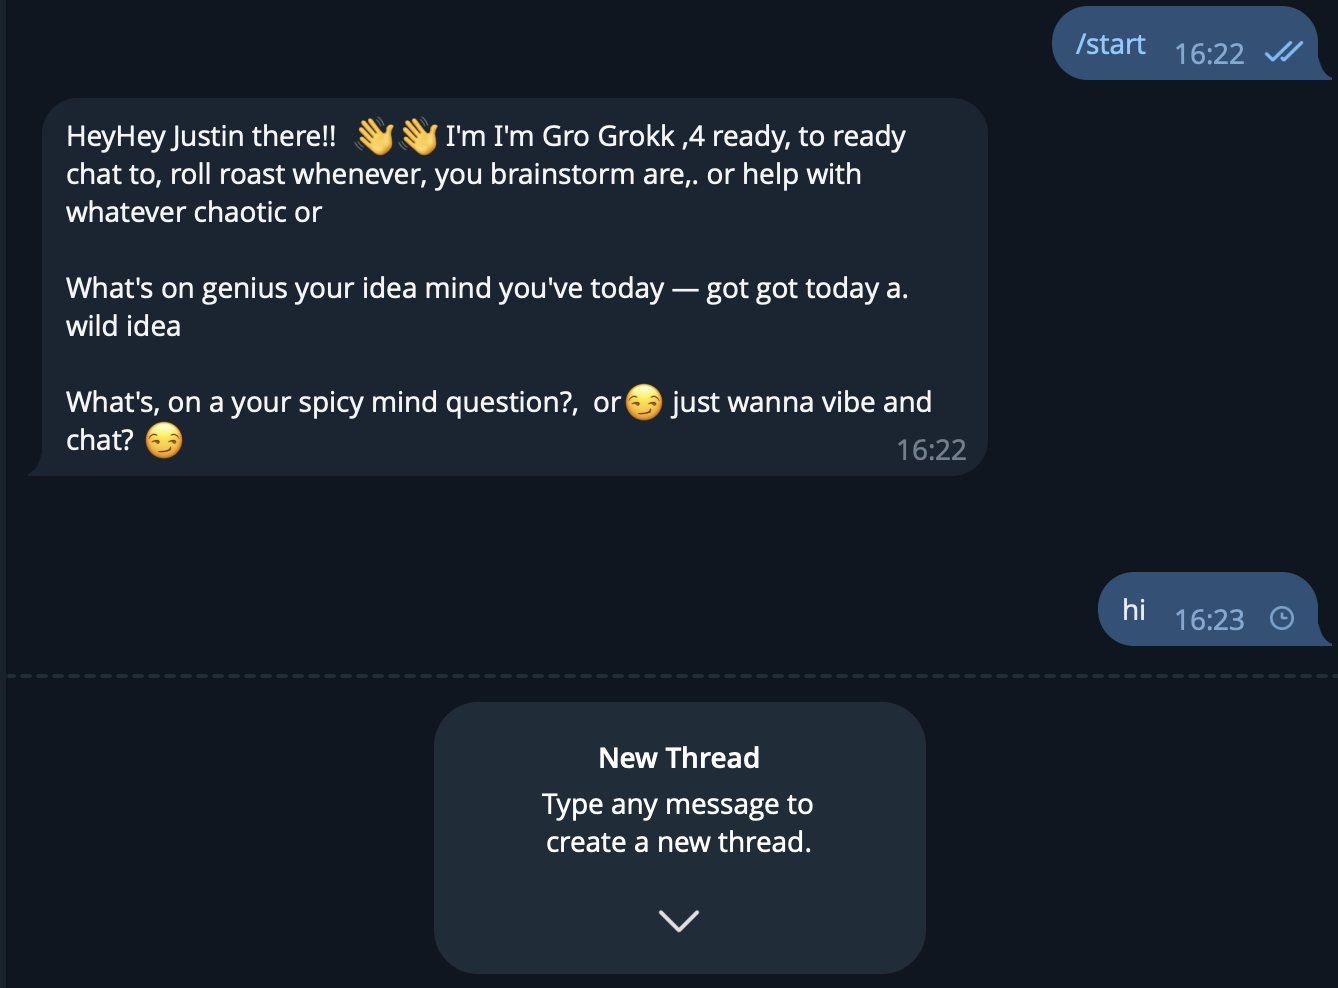The height and width of the screenshot is (988, 1338).
Task: Click the 16:22 timestamp beside /start
Action: pos(1209,54)
